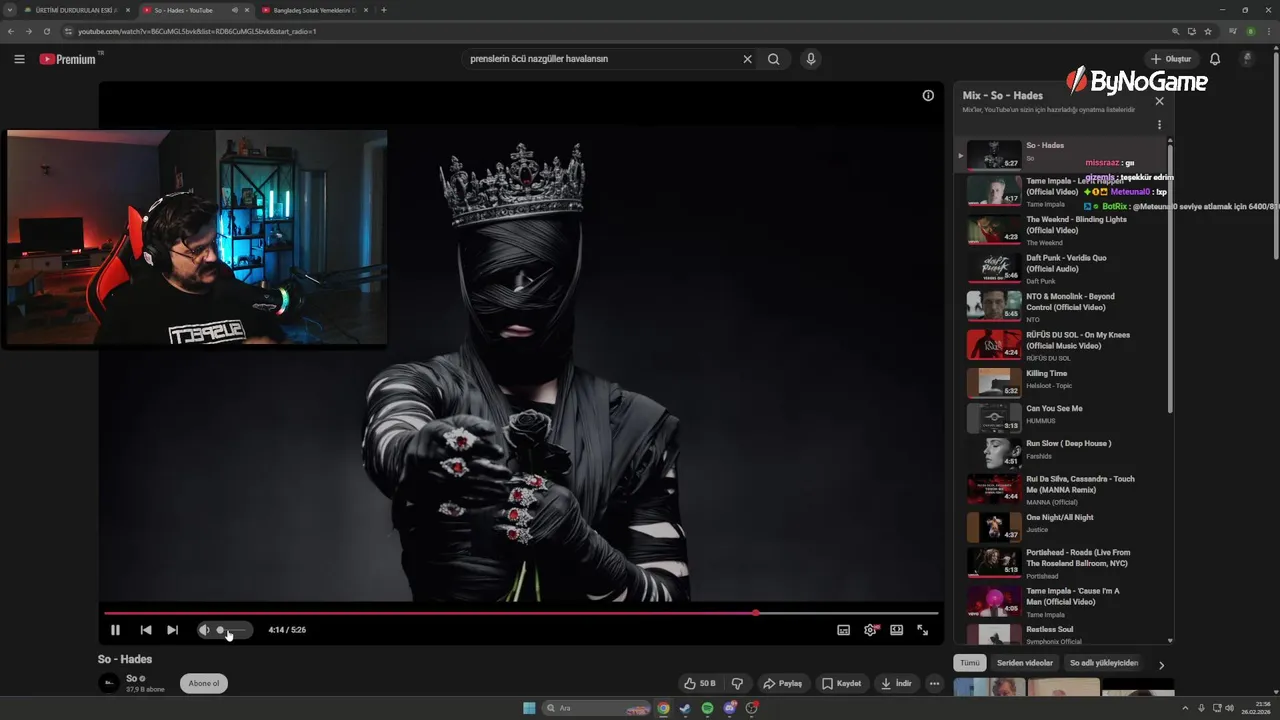1280x720 pixels.
Task: Open the YouTube hamburger guide menu
Action: (x=19, y=59)
